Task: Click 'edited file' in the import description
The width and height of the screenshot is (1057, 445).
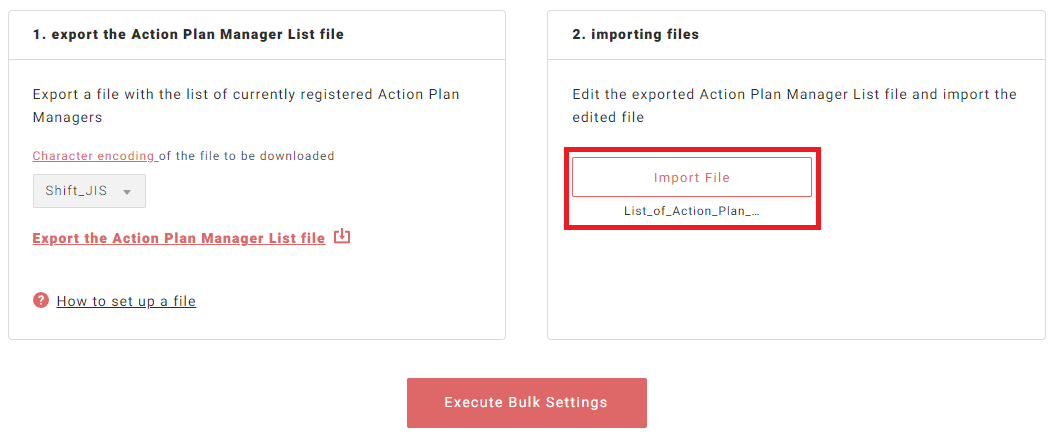Action: [608, 117]
